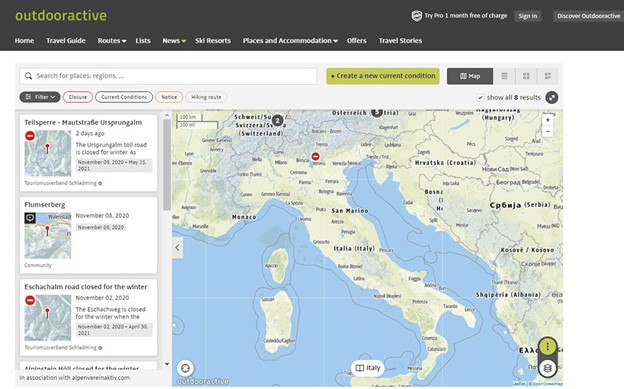Click Tourismusverband Schladming under Eschachalm card

(x=60, y=348)
